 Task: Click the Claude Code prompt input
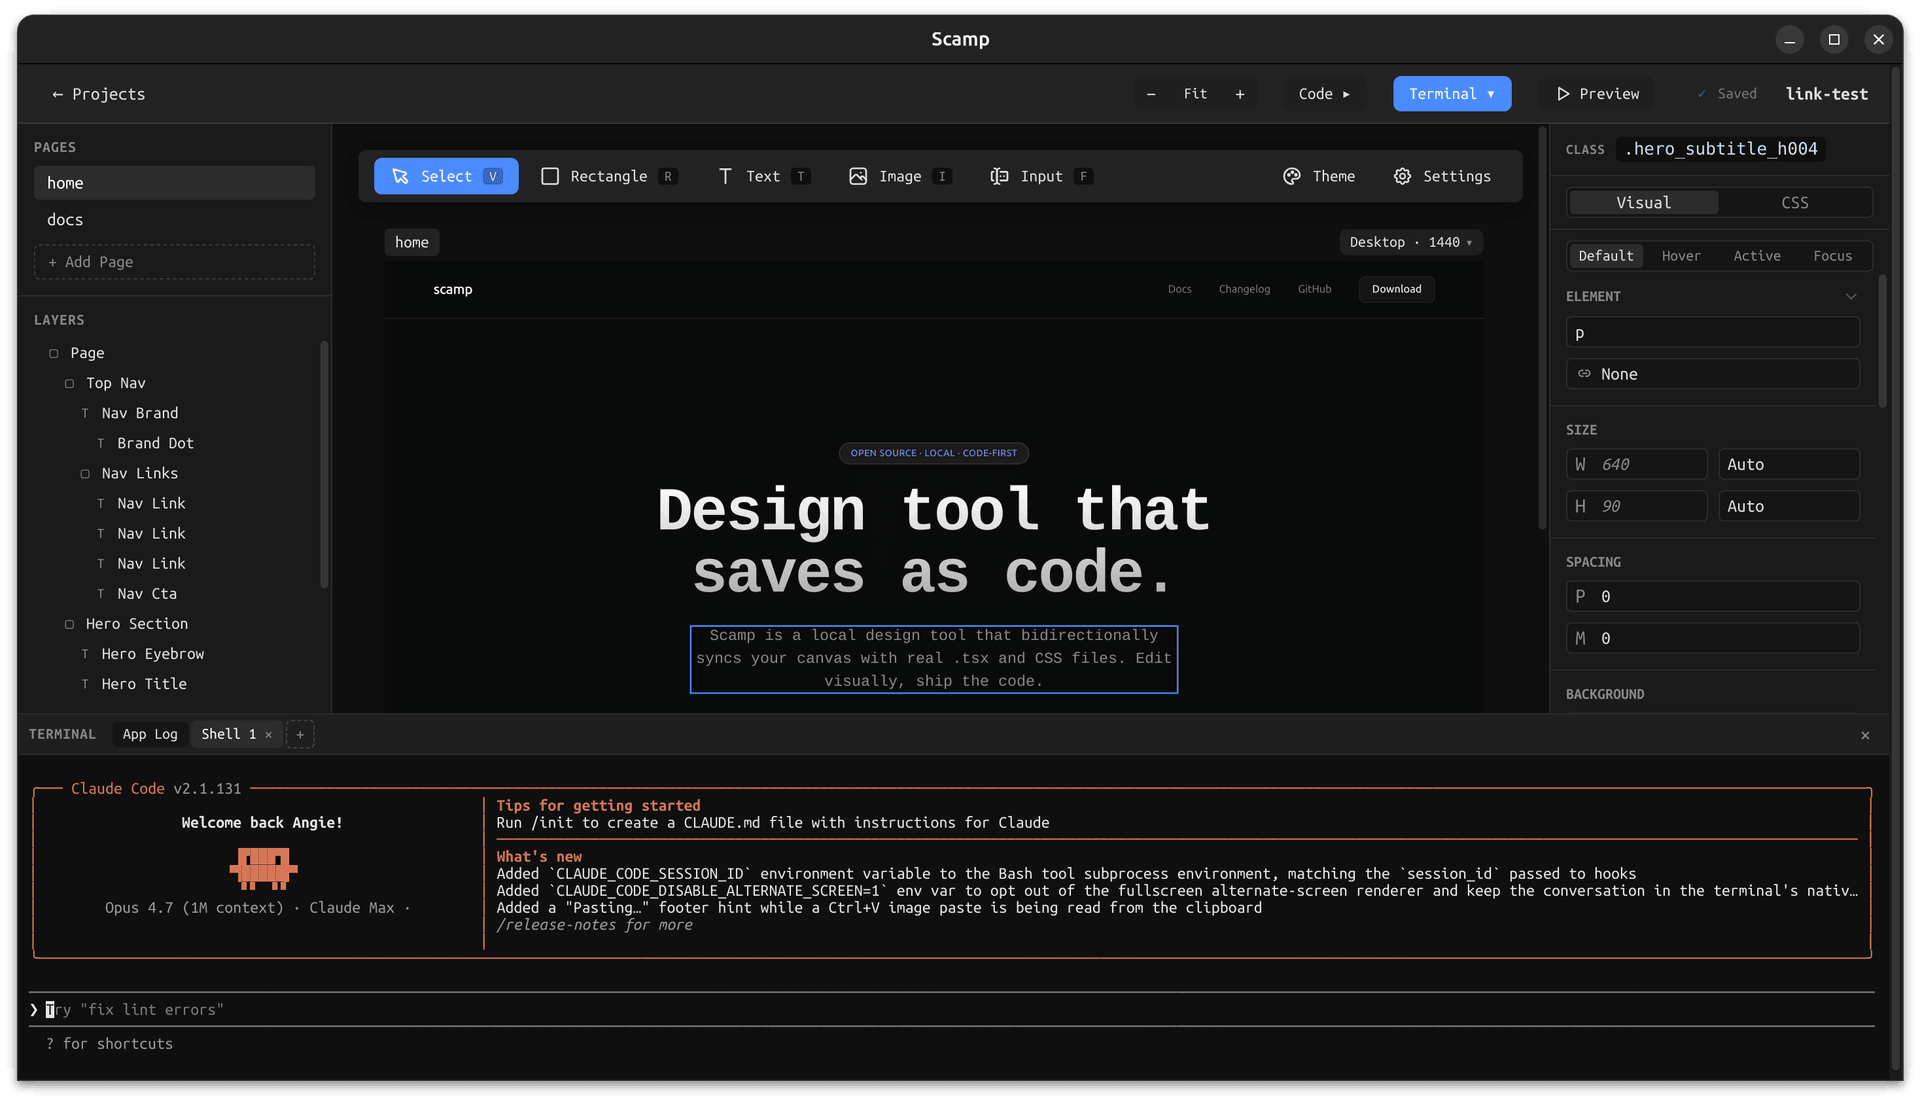click(952, 1010)
